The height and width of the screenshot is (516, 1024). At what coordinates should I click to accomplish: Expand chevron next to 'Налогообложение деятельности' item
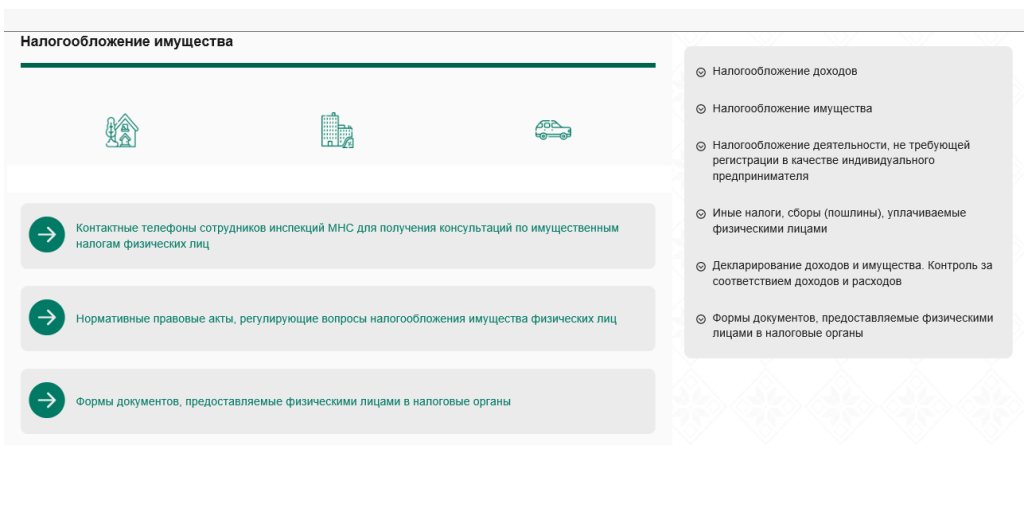(x=701, y=146)
